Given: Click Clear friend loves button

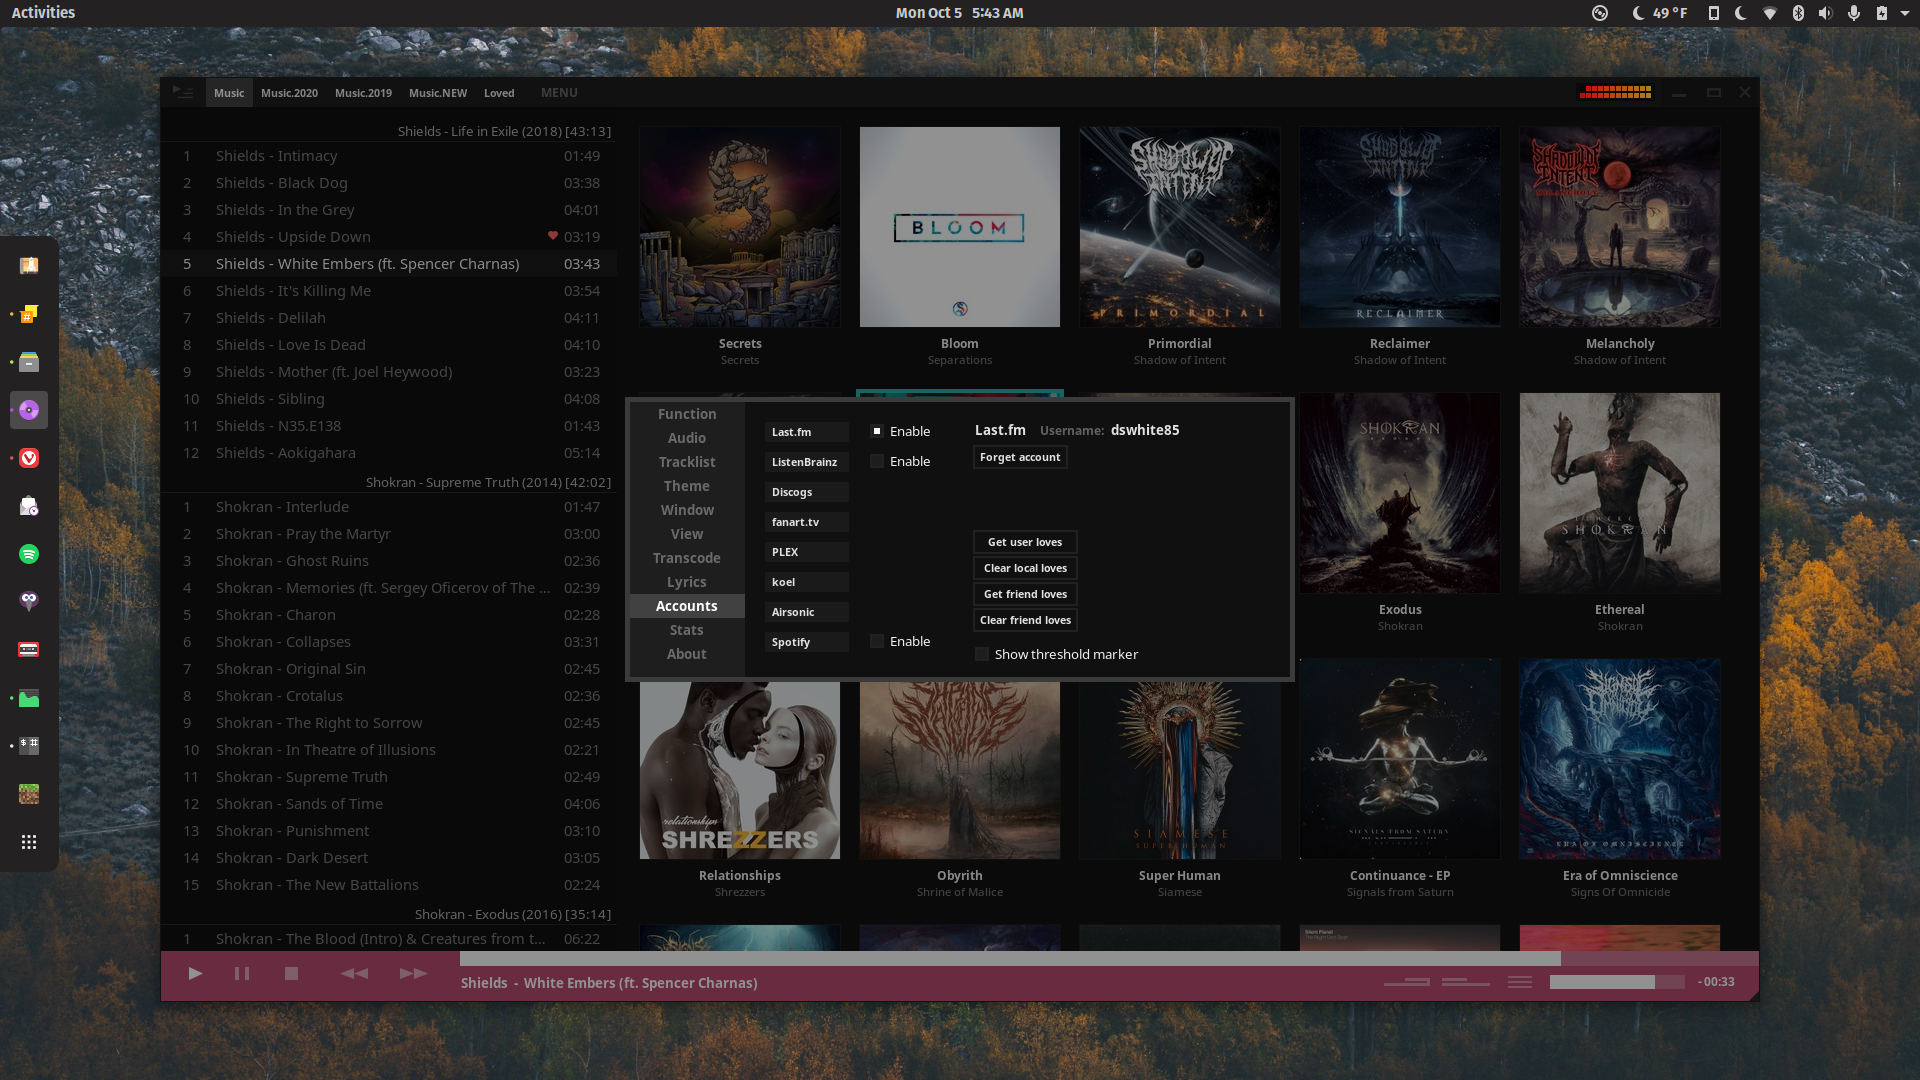Looking at the screenshot, I should point(1025,620).
